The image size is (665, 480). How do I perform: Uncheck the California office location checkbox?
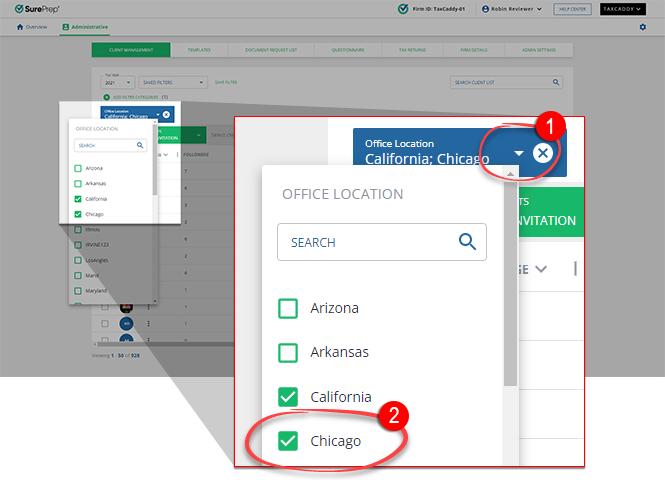pyautogui.click(x=288, y=396)
